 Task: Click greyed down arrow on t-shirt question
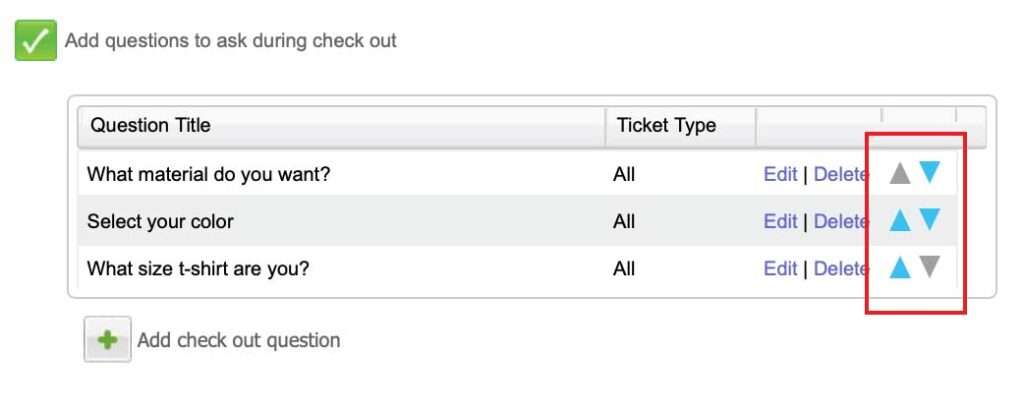coord(929,266)
